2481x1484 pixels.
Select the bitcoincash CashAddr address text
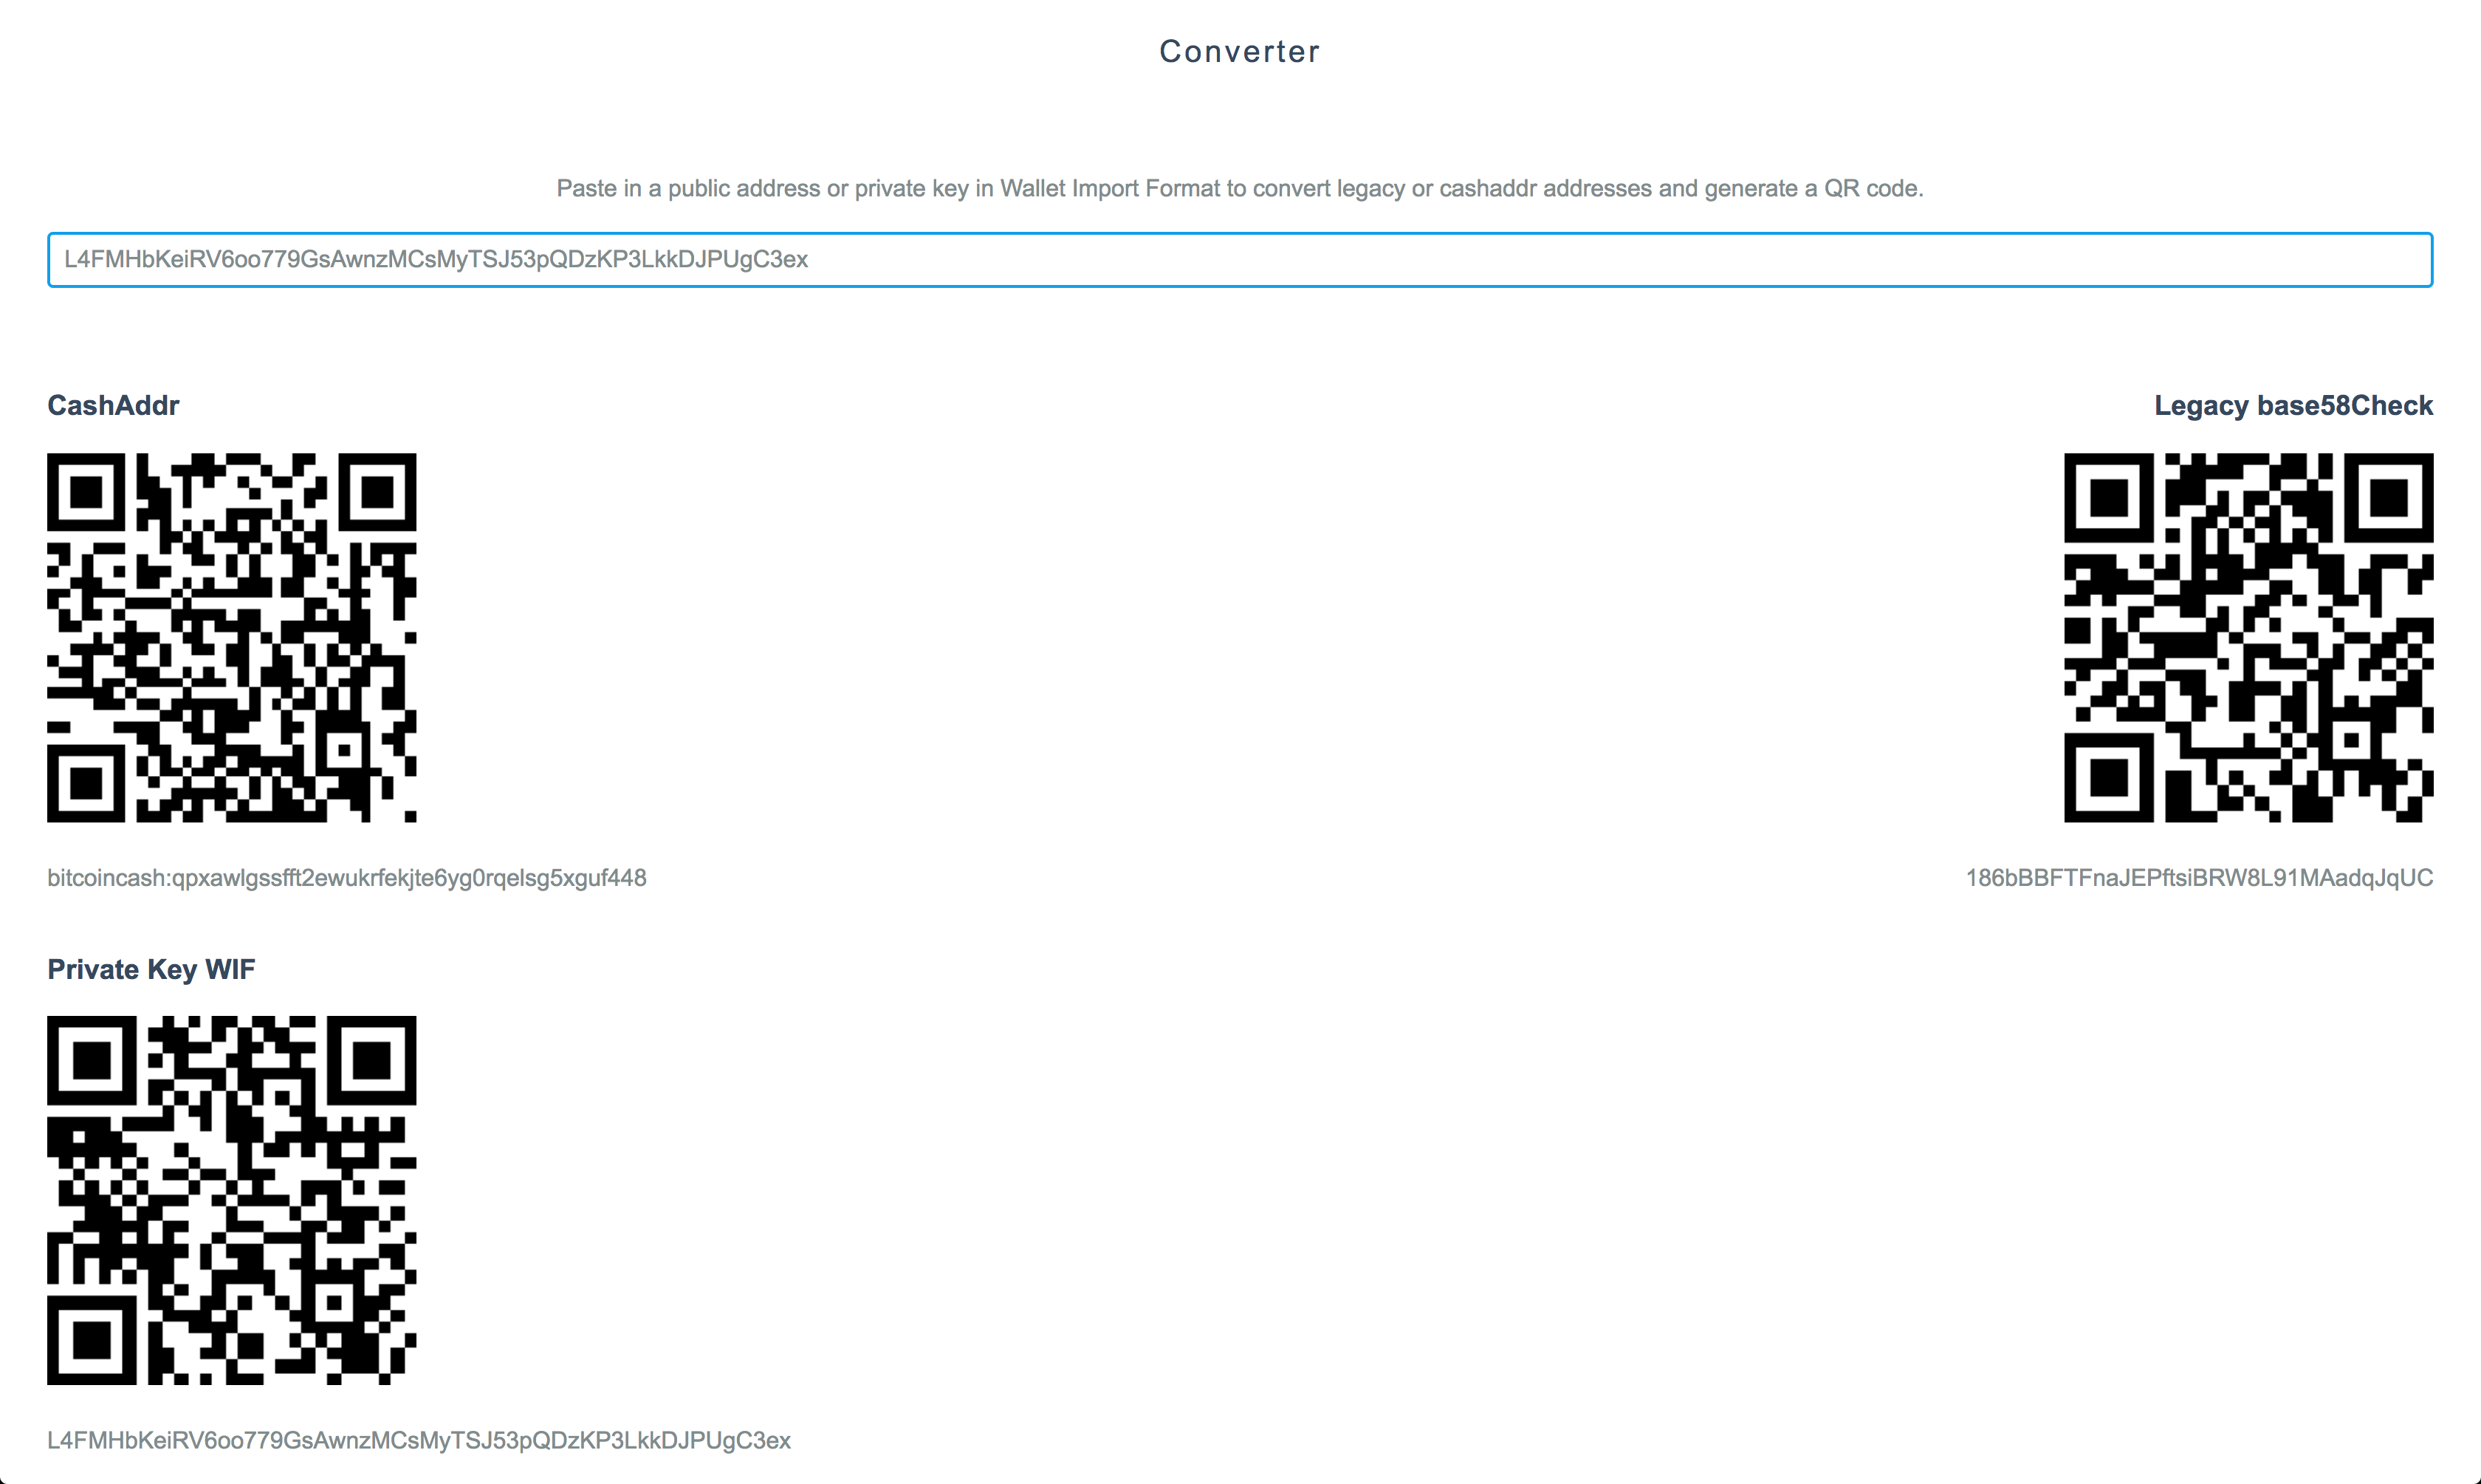click(346, 878)
